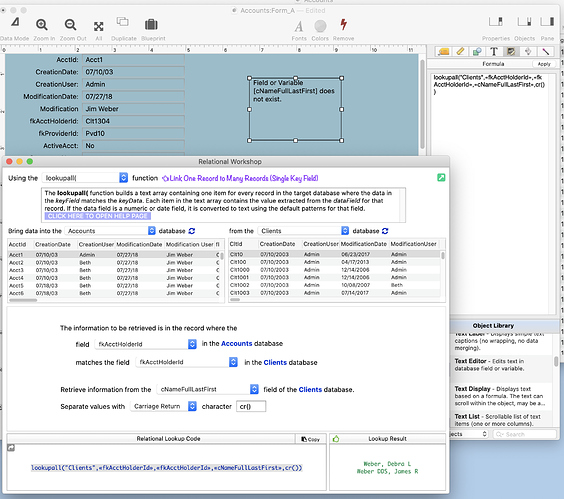Apply the formula in properties panel
Image resolution: width=564 pixels, height=499 pixels.
(x=544, y=64)
